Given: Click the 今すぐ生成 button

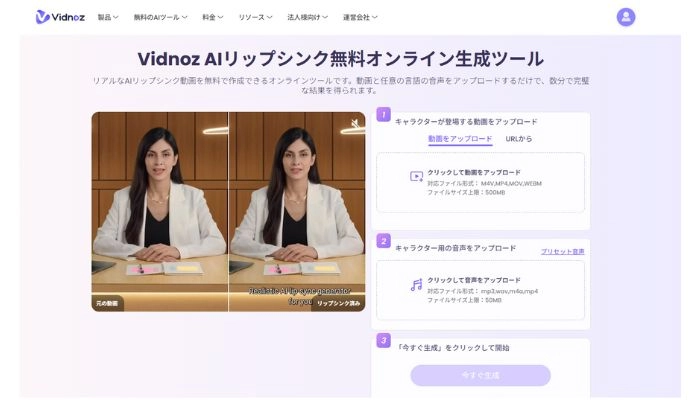Looking at the screenshot, I should pyautogui.click(x=480, y=375).
